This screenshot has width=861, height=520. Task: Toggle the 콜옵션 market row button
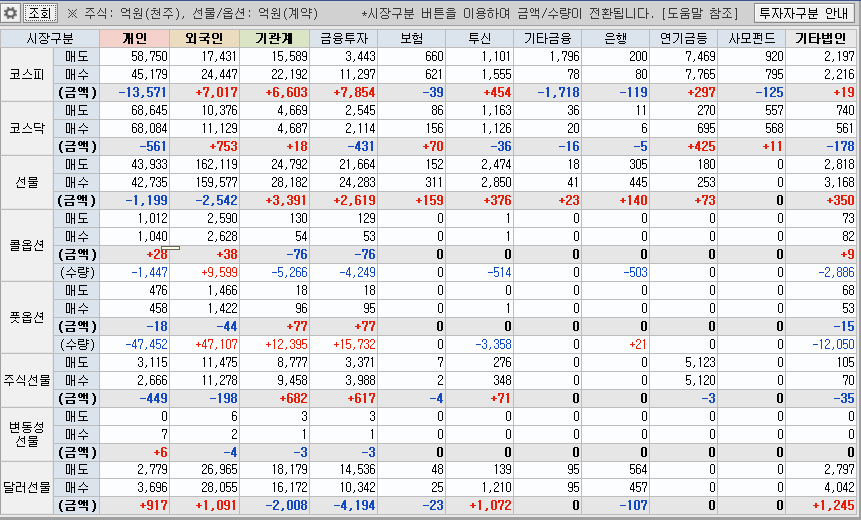(27, 245)
